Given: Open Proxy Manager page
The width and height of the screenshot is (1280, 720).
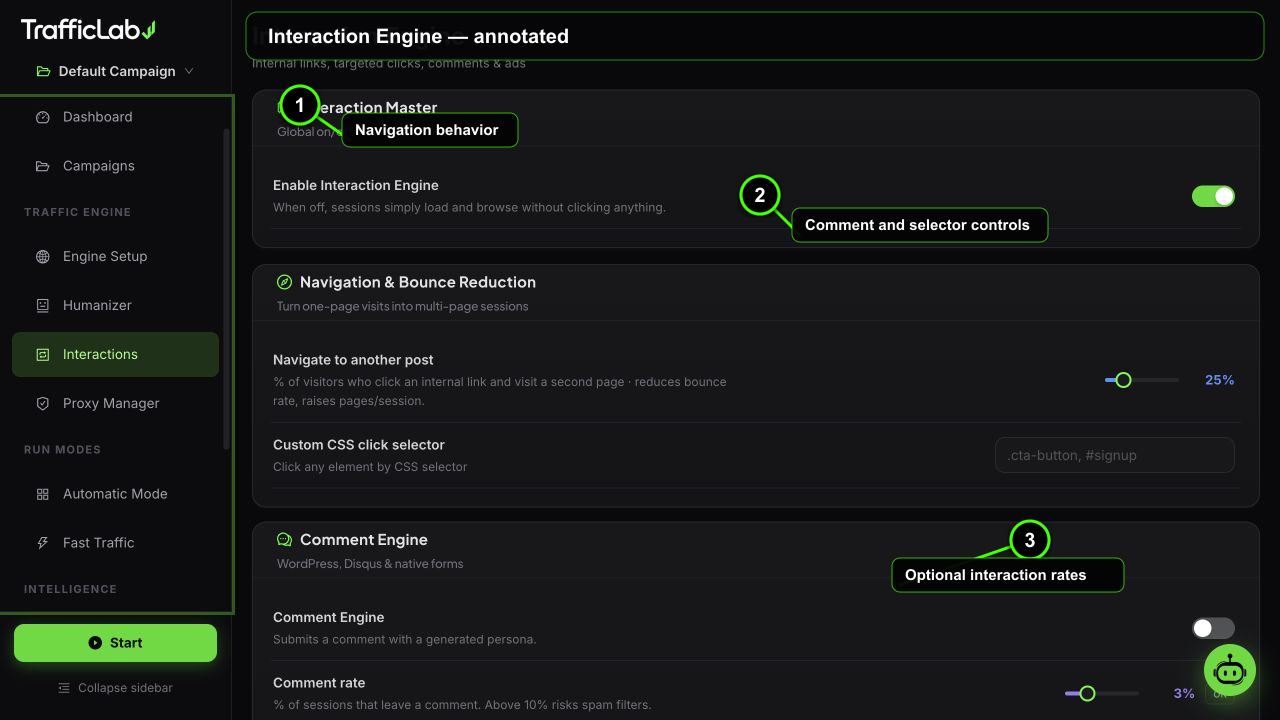Looking at the screenshot, I should click(115, 403).
